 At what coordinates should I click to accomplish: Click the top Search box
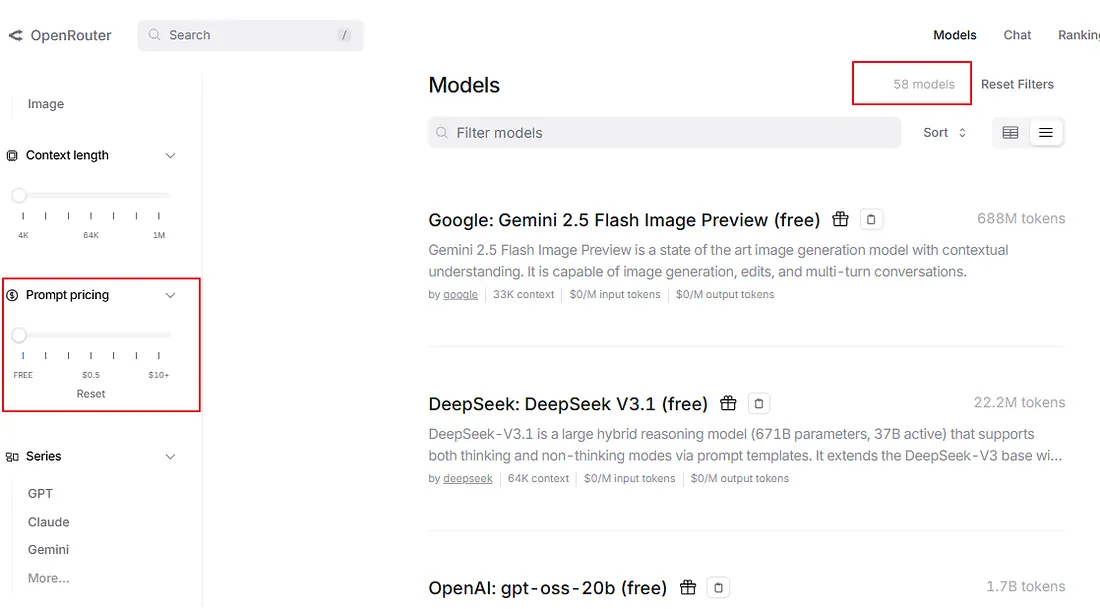(x=250, y=35)
